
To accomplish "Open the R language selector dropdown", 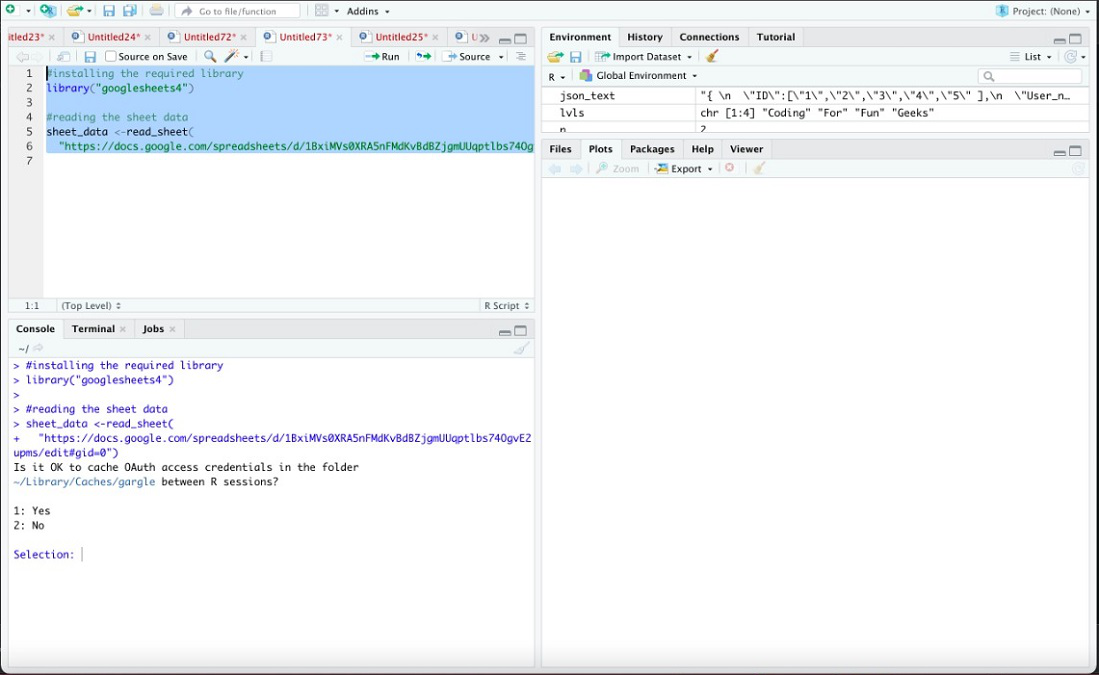I will tap(557, 76).
